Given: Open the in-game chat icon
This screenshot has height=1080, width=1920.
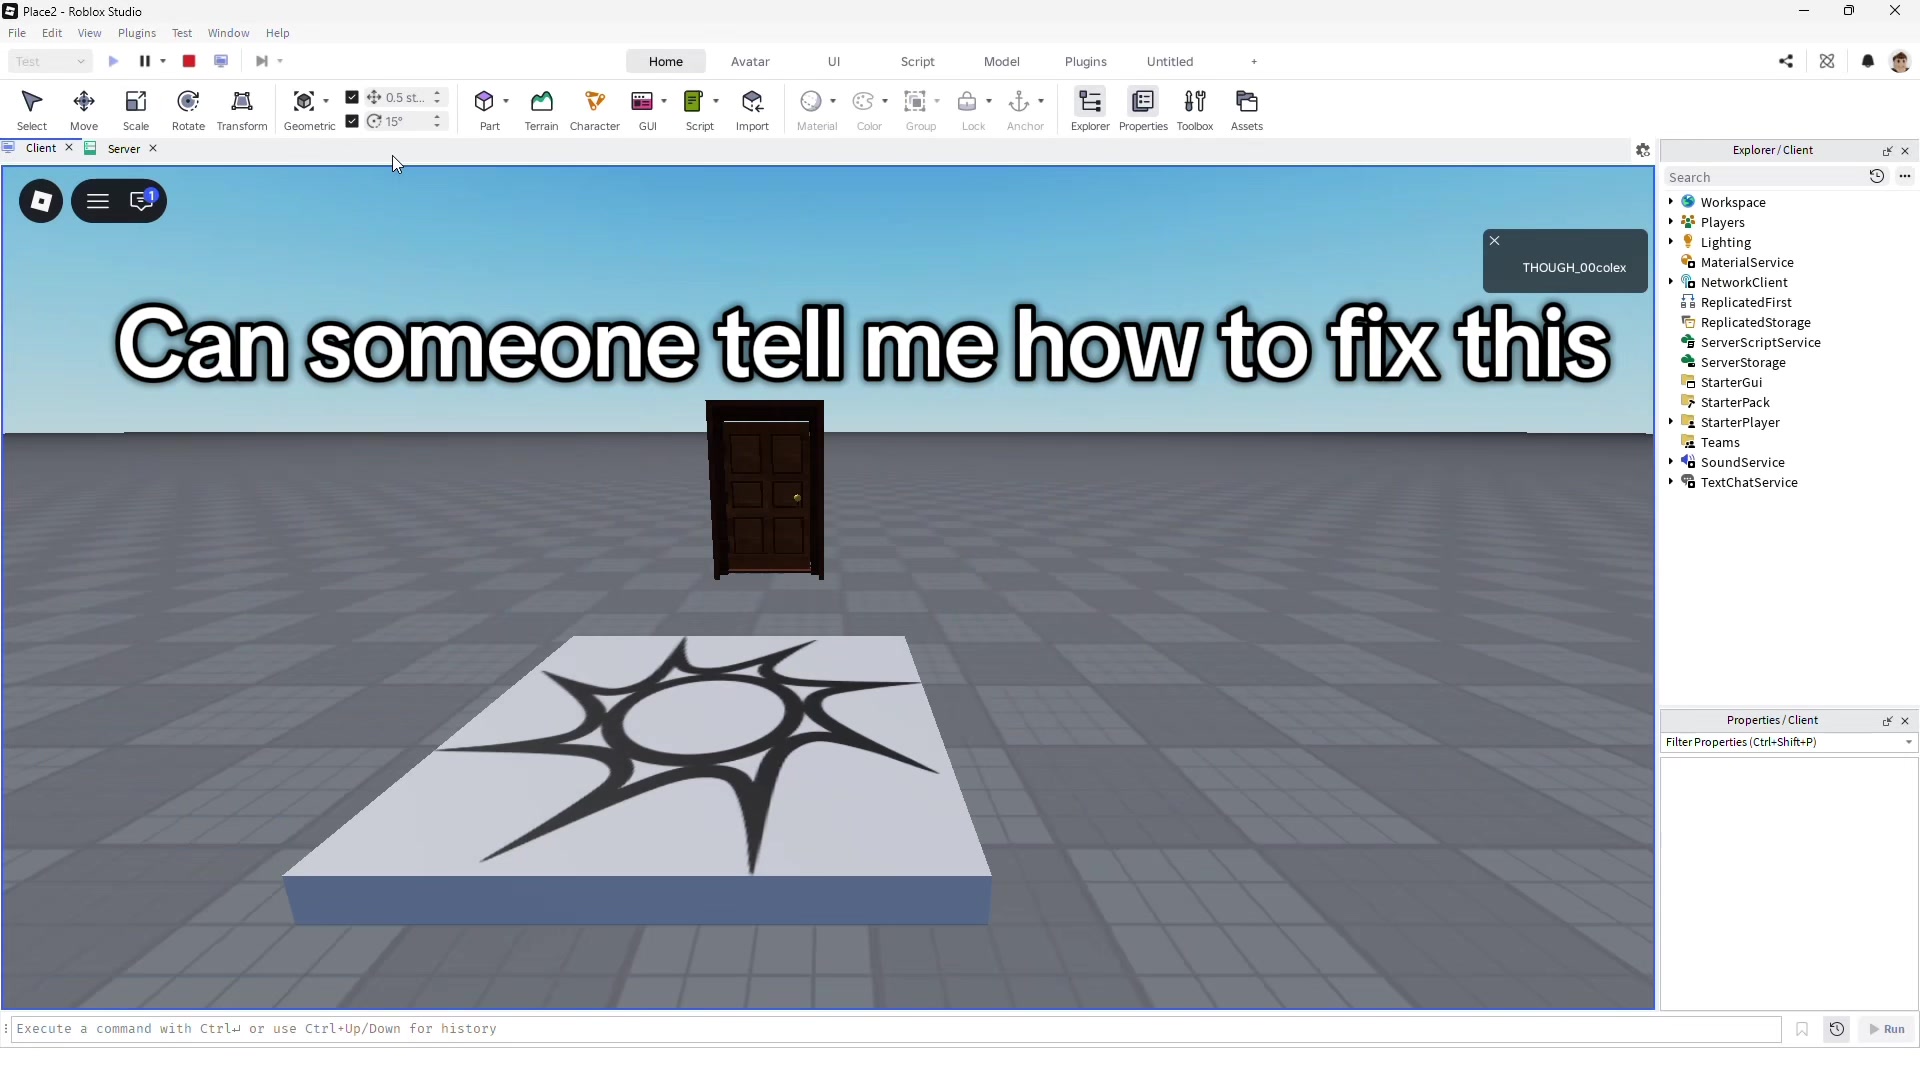Looking at the screenshot, I should (142, 201).
